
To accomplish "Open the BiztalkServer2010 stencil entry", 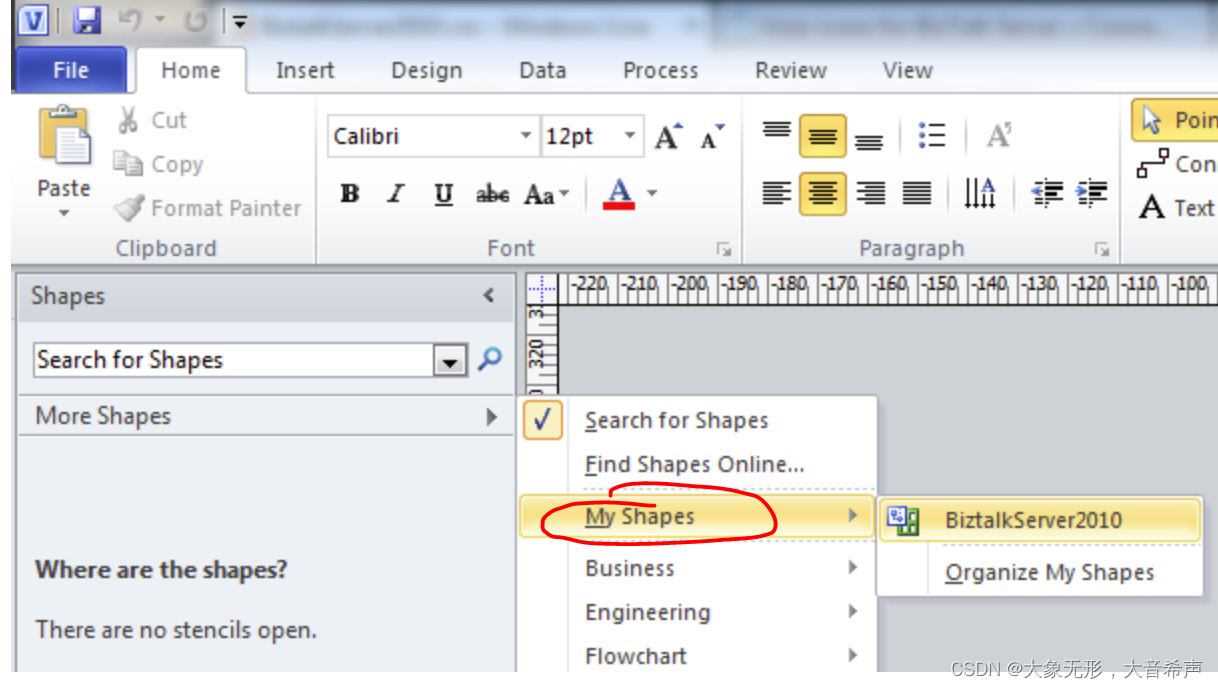I will pos(1033,520).
